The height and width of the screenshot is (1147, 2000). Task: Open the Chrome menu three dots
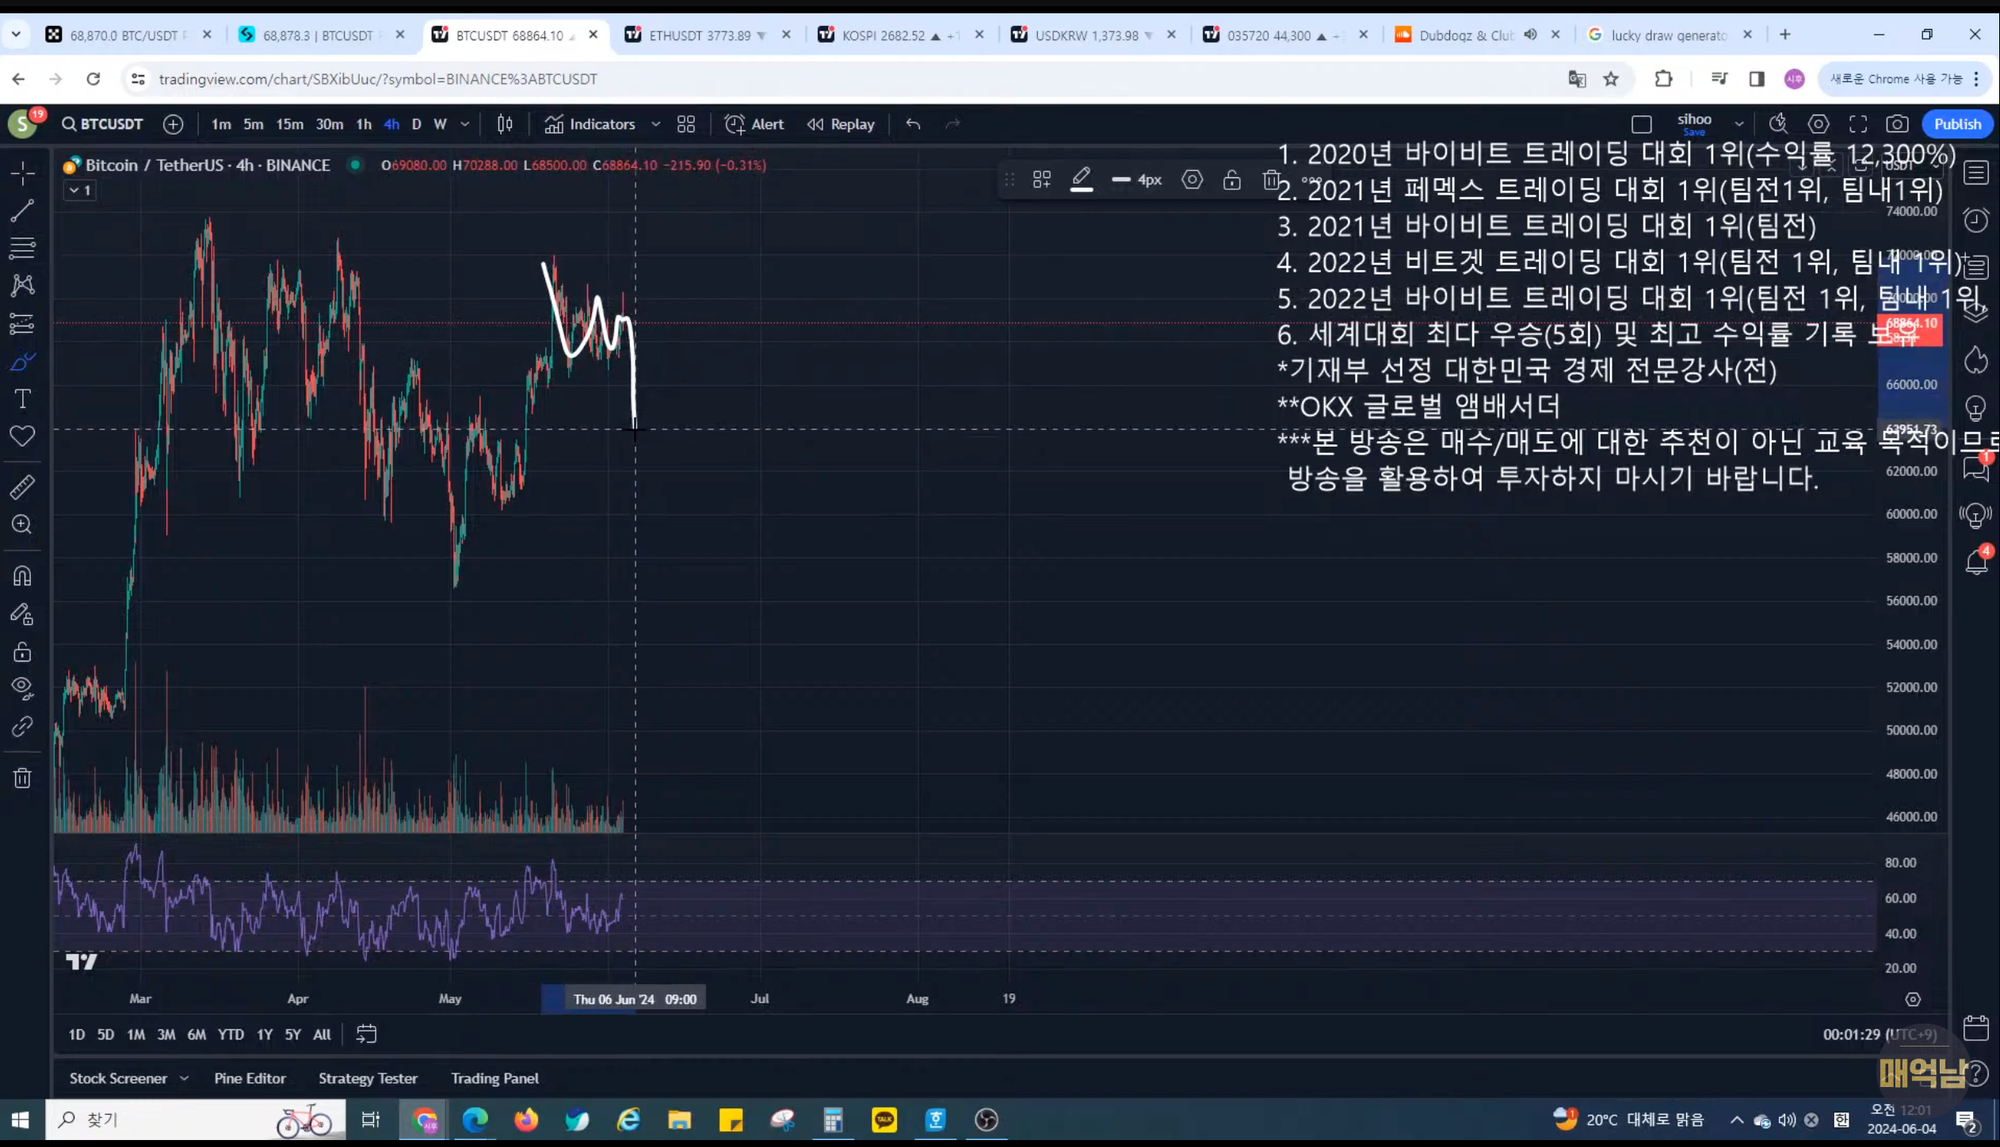coord(1977,79)
